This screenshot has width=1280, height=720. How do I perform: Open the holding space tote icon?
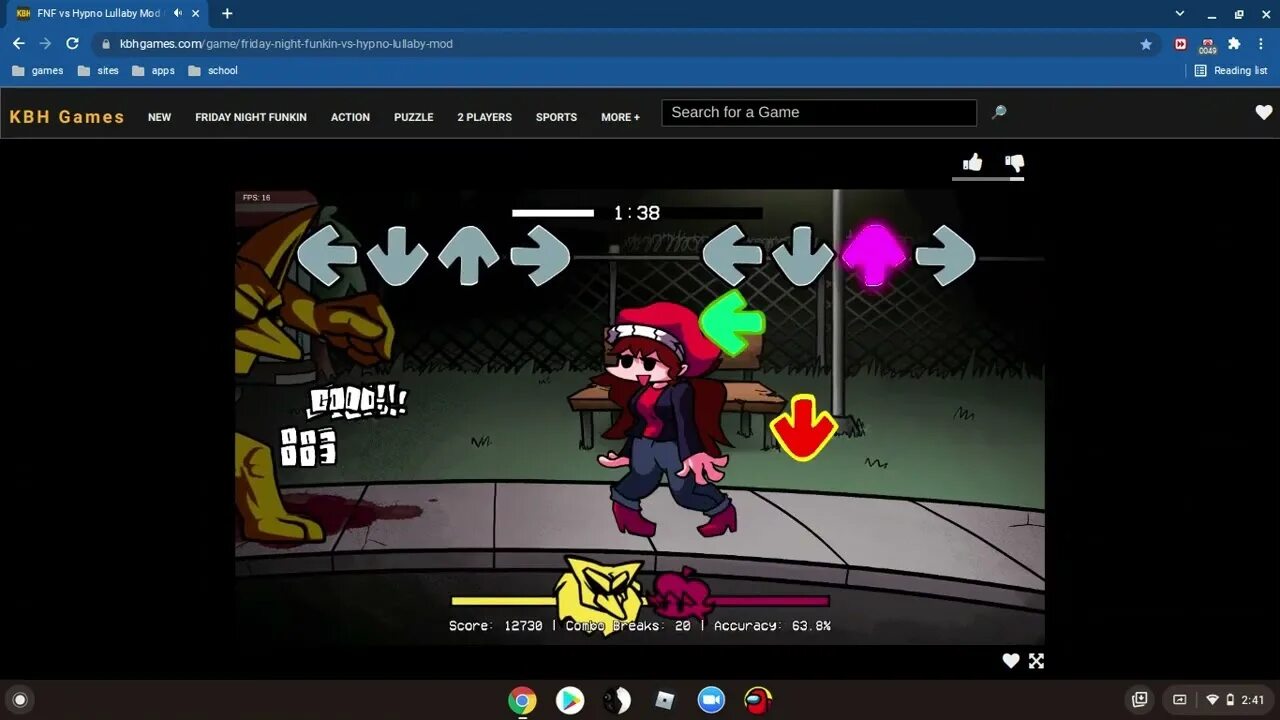tap(1139, 700)
